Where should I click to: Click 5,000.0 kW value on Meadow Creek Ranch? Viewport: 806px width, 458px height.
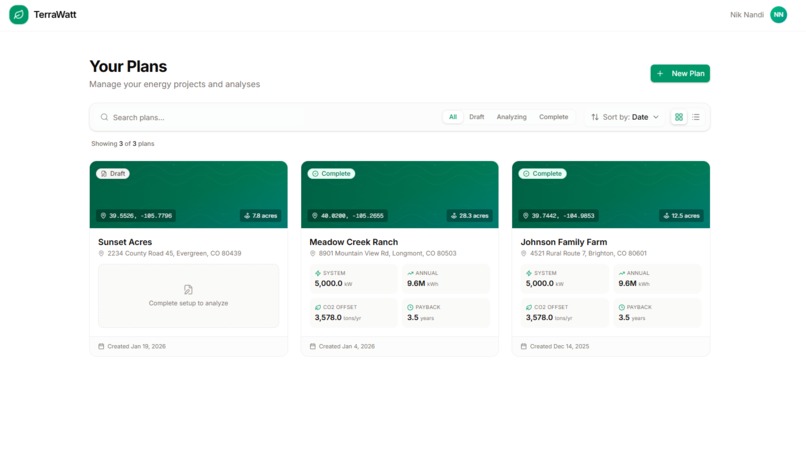[x=333, y=284]
